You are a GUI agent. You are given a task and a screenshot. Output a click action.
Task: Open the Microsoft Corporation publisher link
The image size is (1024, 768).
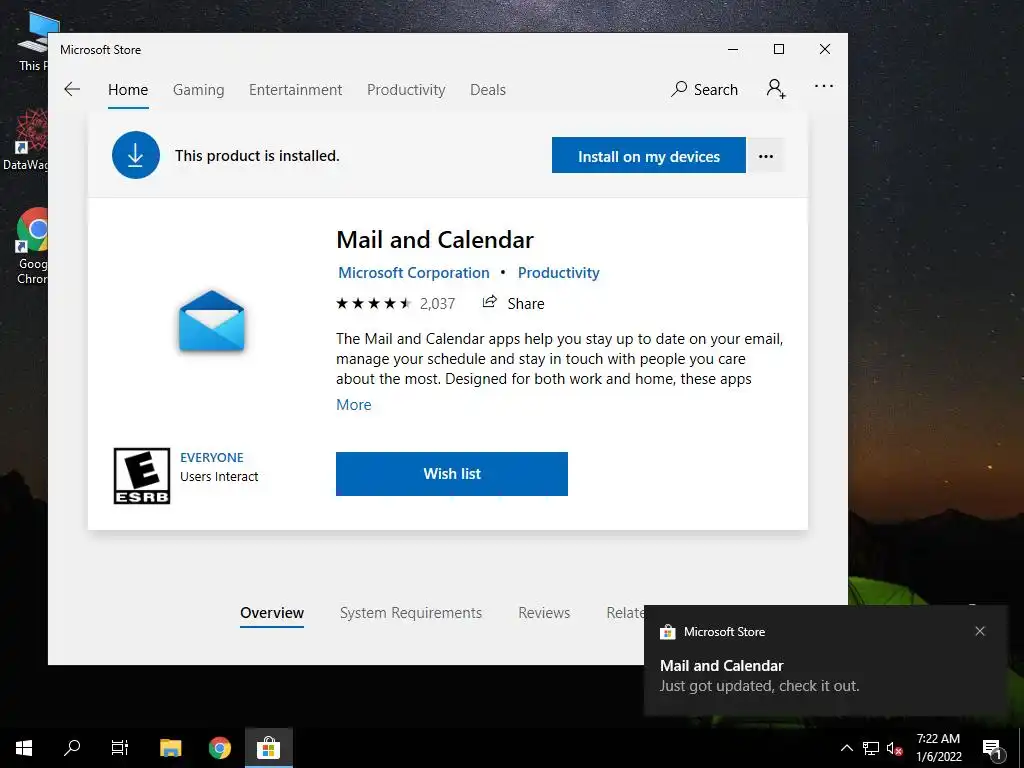tap(413, 273)
